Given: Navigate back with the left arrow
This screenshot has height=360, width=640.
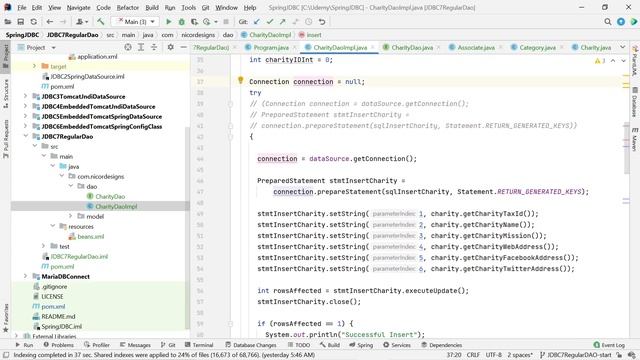Looking at the screenshot, I should click(x=49, y=22).
